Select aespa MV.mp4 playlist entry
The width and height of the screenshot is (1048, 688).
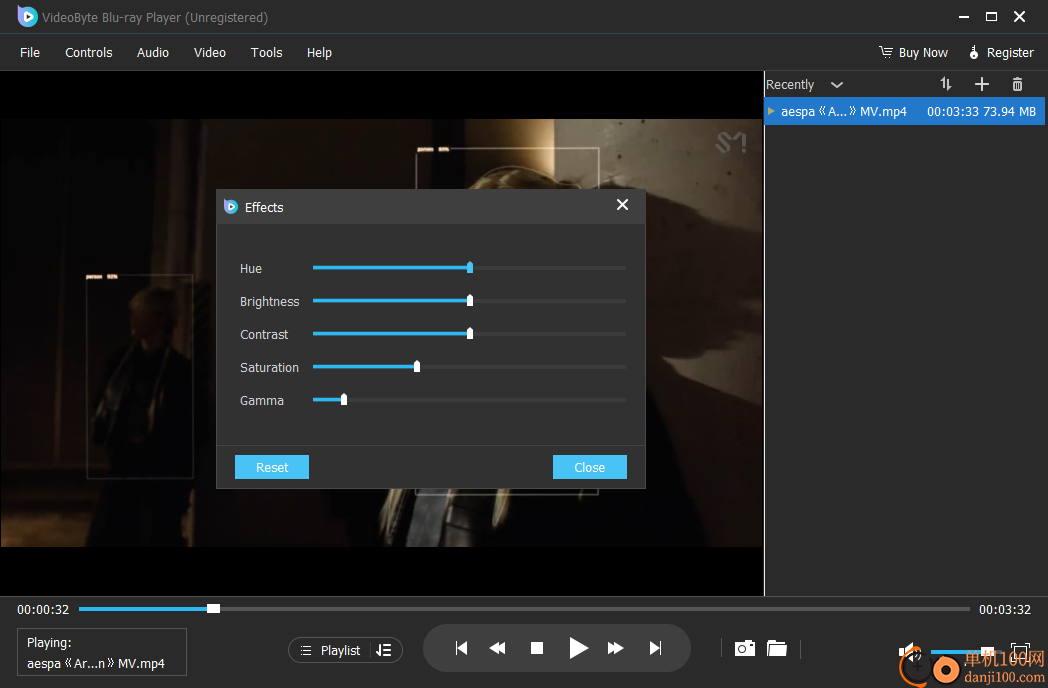(x=904, y=111)
